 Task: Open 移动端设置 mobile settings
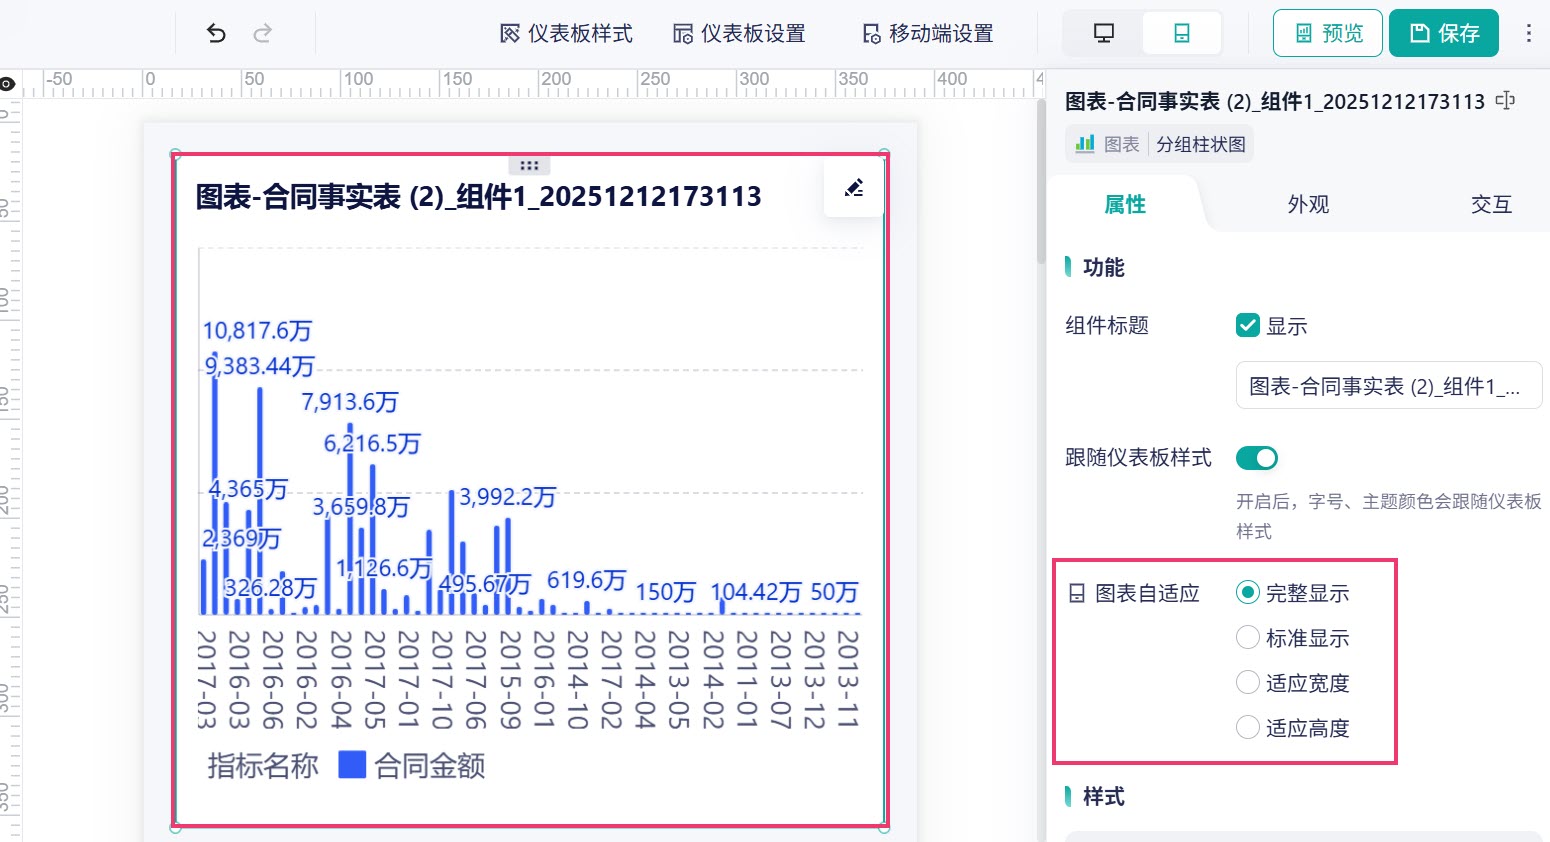pos(928,33)
